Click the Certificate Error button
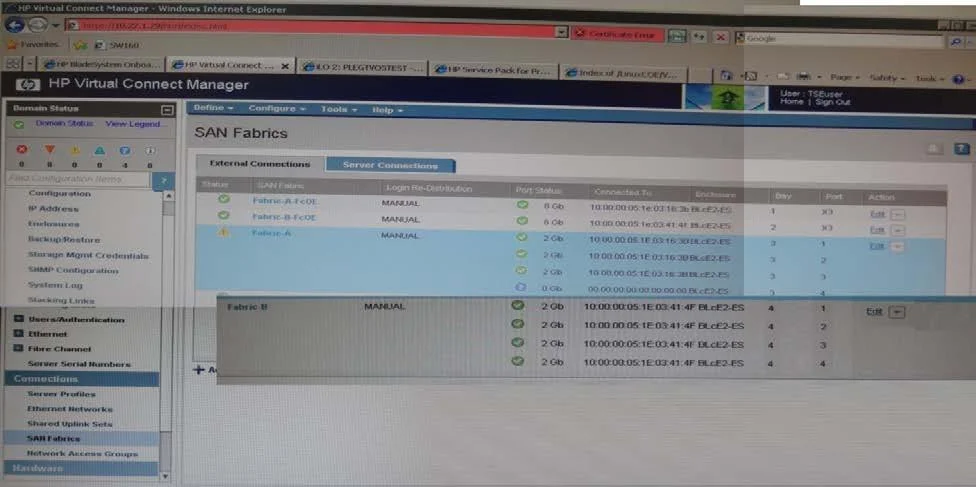This screenshot has width=976, height=487. (x=616, y=35)
